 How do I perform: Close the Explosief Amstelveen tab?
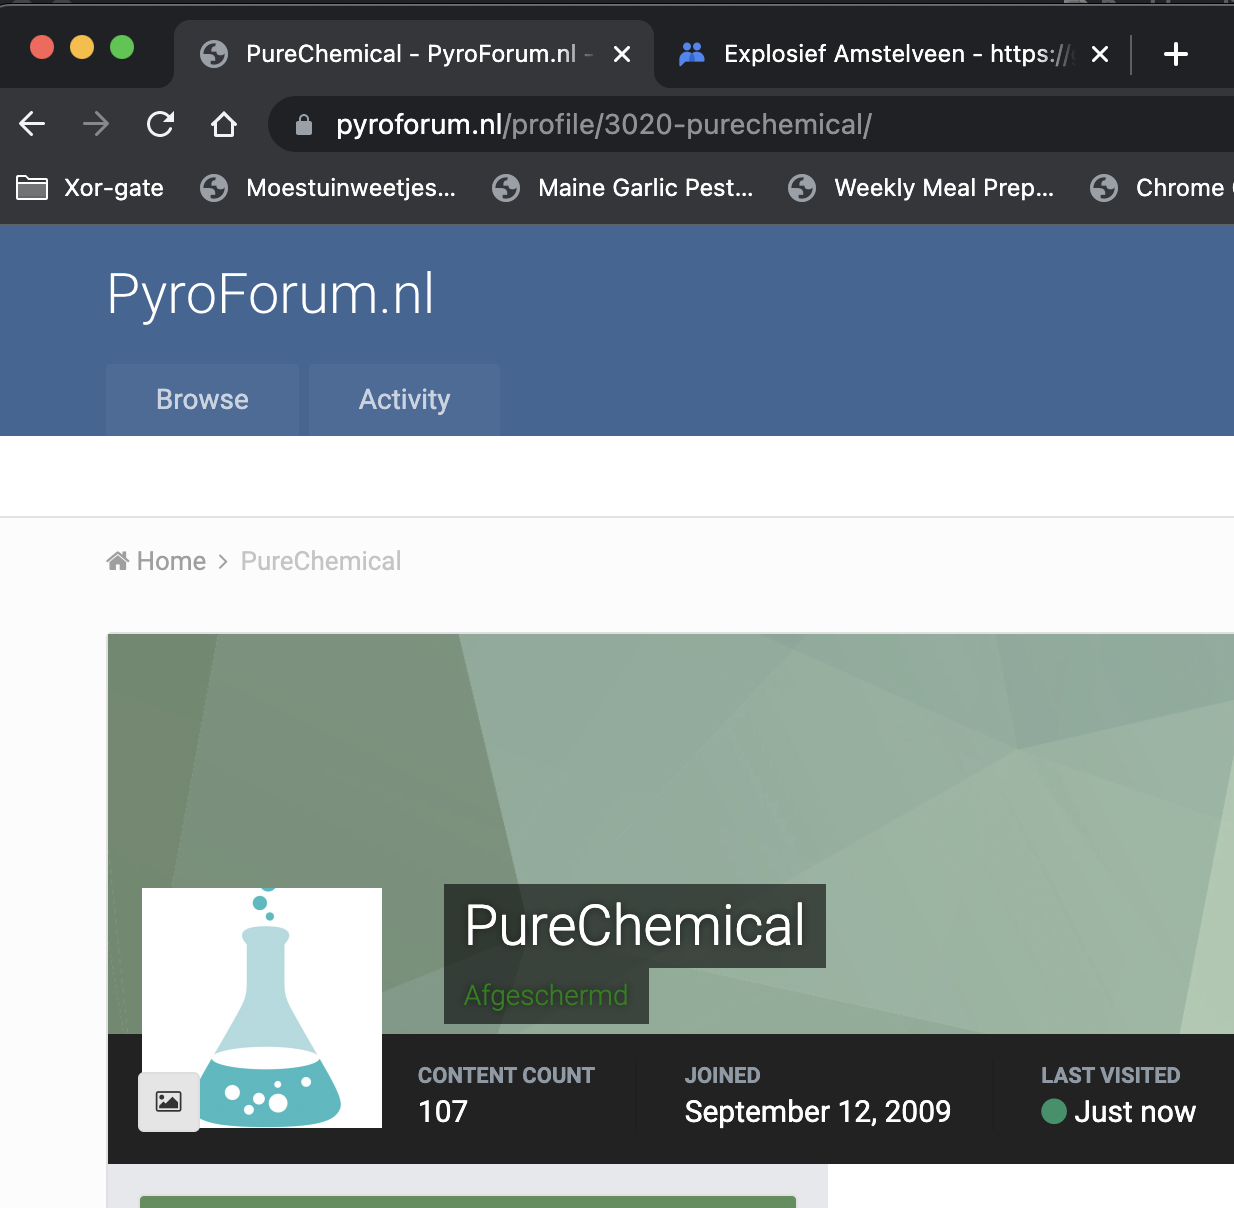coord(1100,54)
